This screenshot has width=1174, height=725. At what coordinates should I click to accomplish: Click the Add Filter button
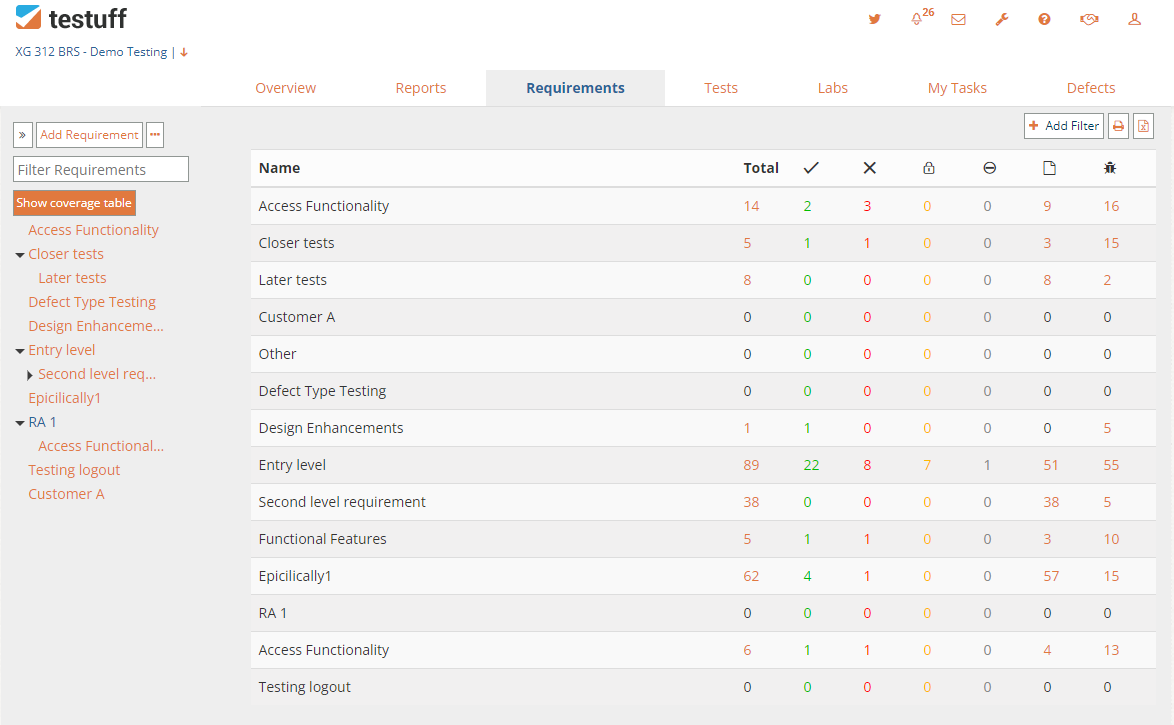click(x=1063, y=126)
